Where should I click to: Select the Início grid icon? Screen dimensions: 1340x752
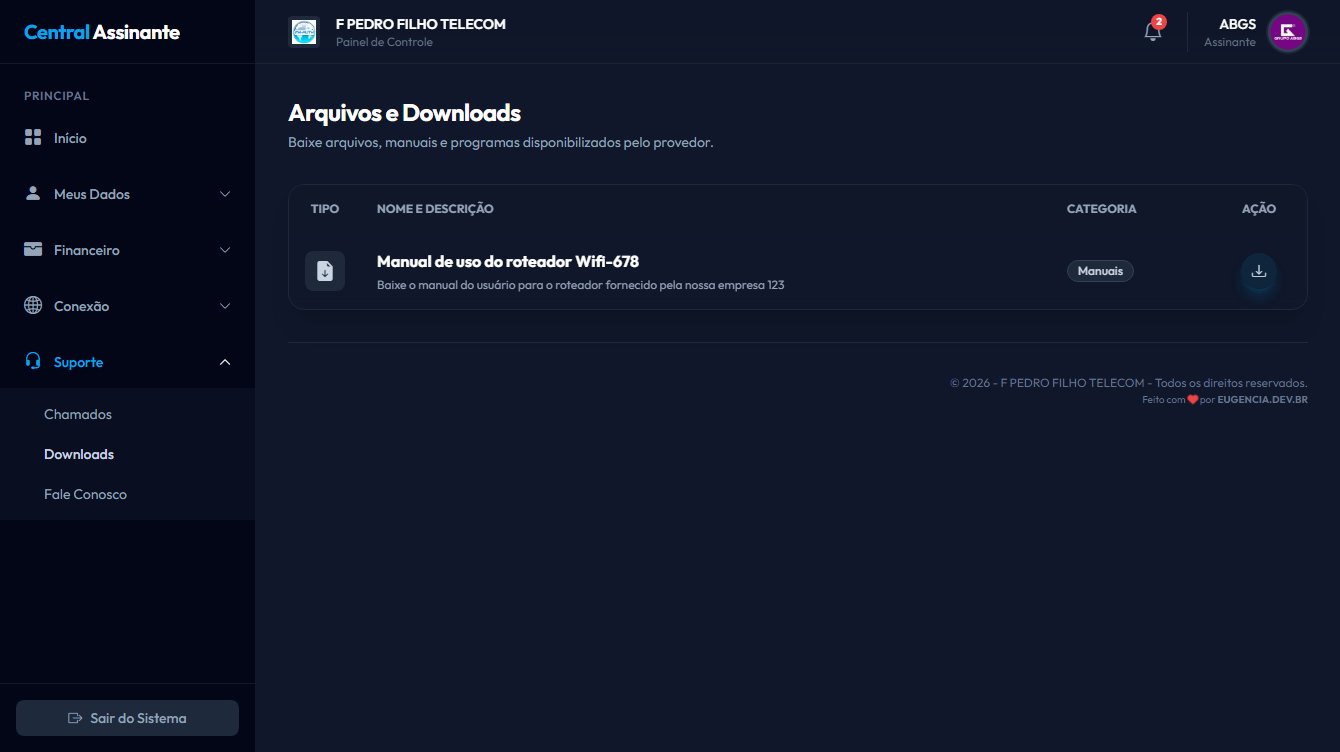tap(31, 137)
